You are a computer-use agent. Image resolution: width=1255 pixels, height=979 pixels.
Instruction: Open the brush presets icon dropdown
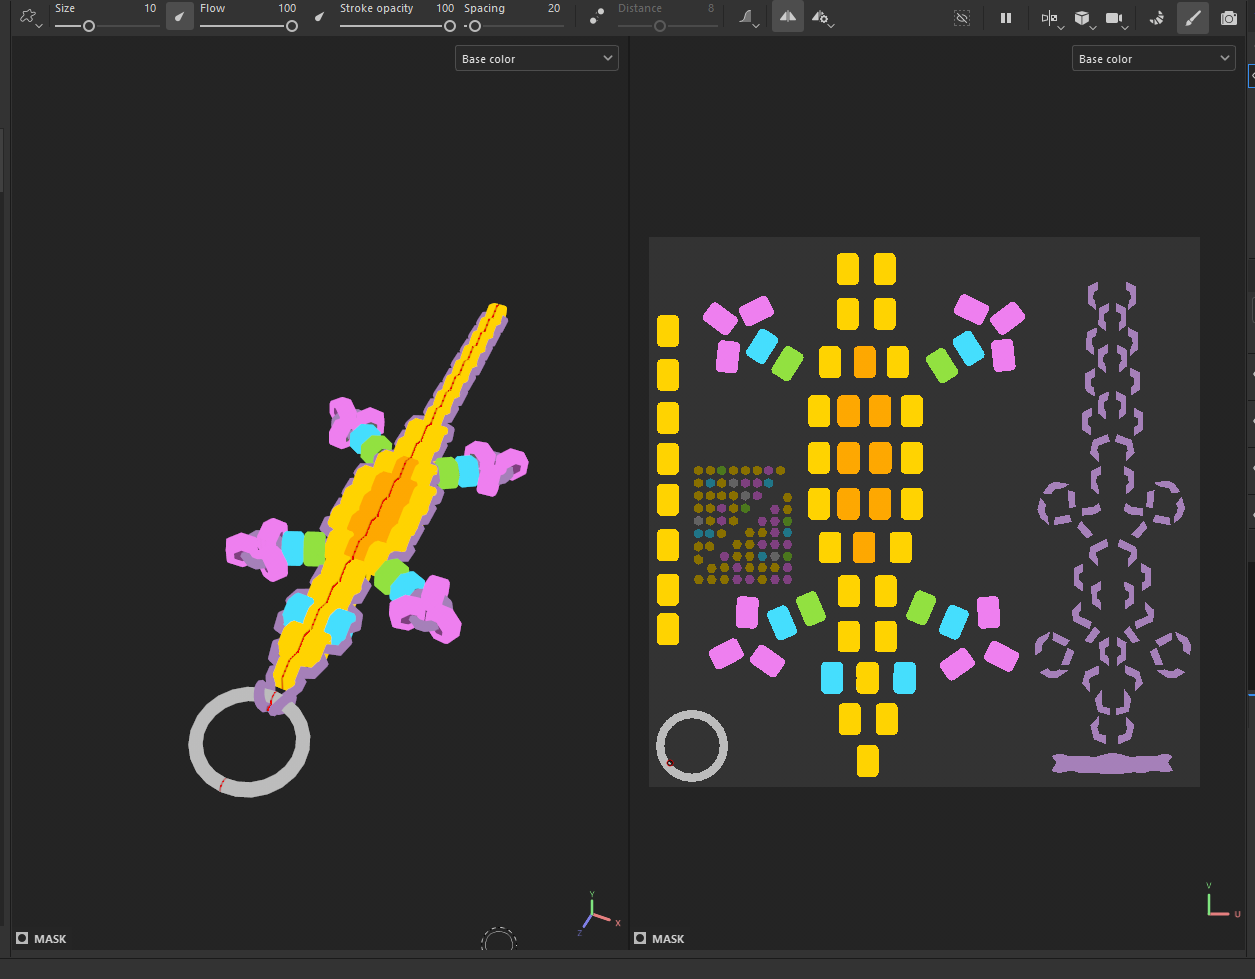[x=30, y=17]
